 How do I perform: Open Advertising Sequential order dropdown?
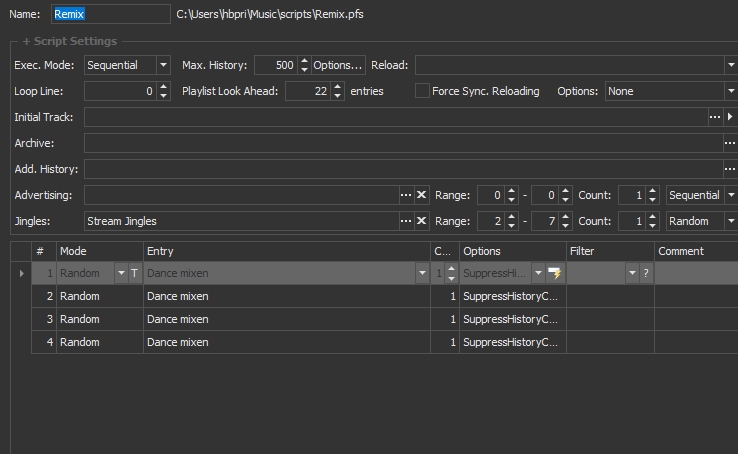(x=731, y=195)
